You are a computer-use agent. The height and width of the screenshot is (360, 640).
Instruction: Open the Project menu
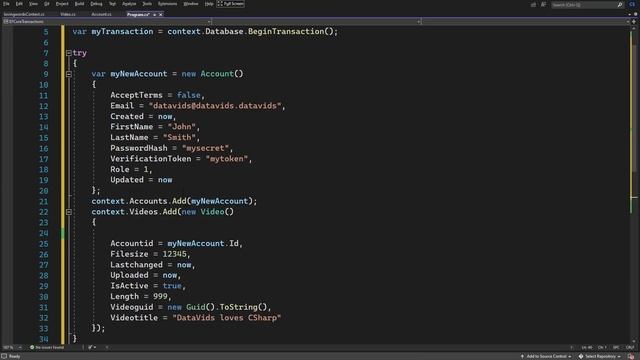click(x=62, y=4)
